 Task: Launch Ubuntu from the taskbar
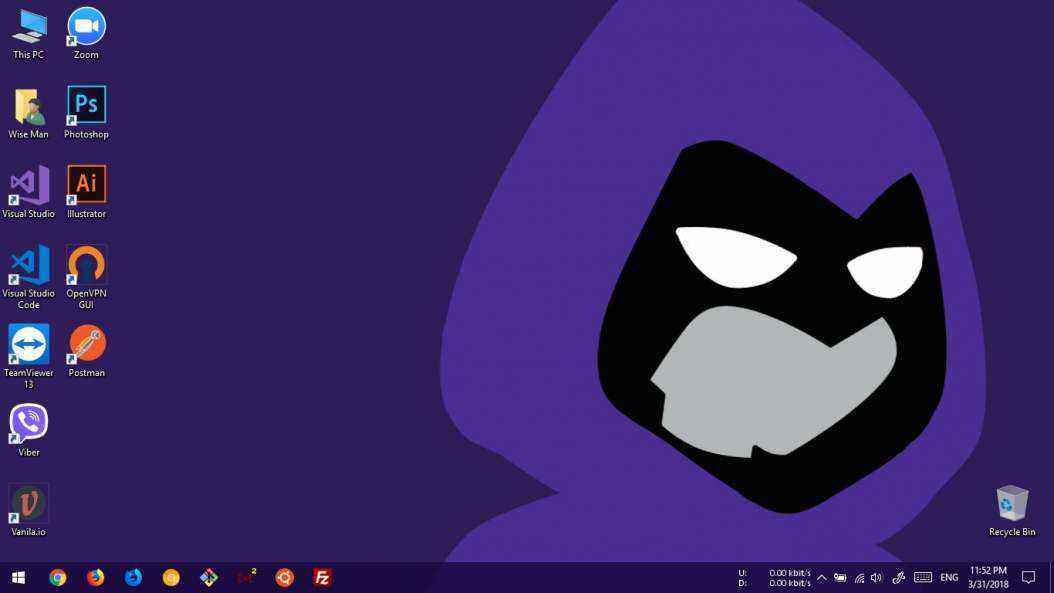click(x=284, y=578)
